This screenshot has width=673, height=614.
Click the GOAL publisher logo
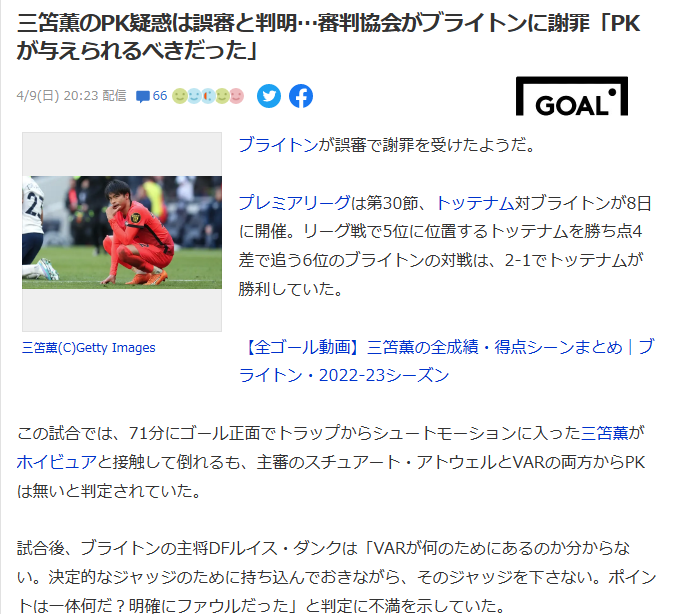[x=572, y=96]
